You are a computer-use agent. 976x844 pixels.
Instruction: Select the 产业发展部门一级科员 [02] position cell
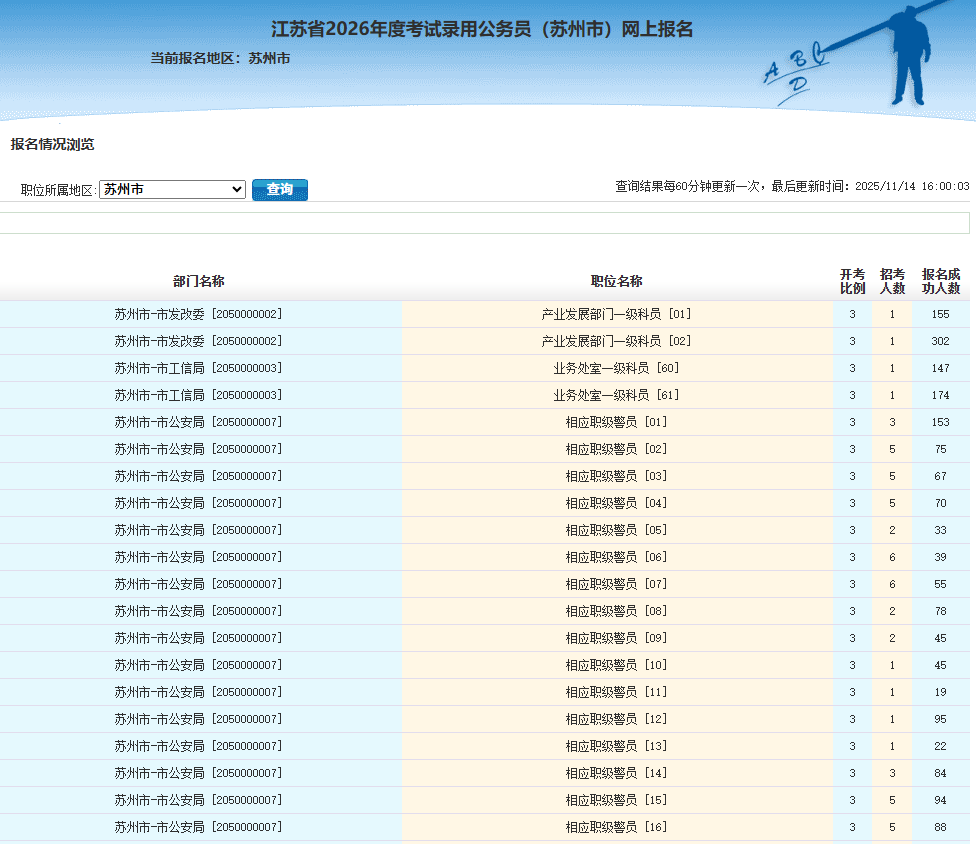click(x=616, y=341)
